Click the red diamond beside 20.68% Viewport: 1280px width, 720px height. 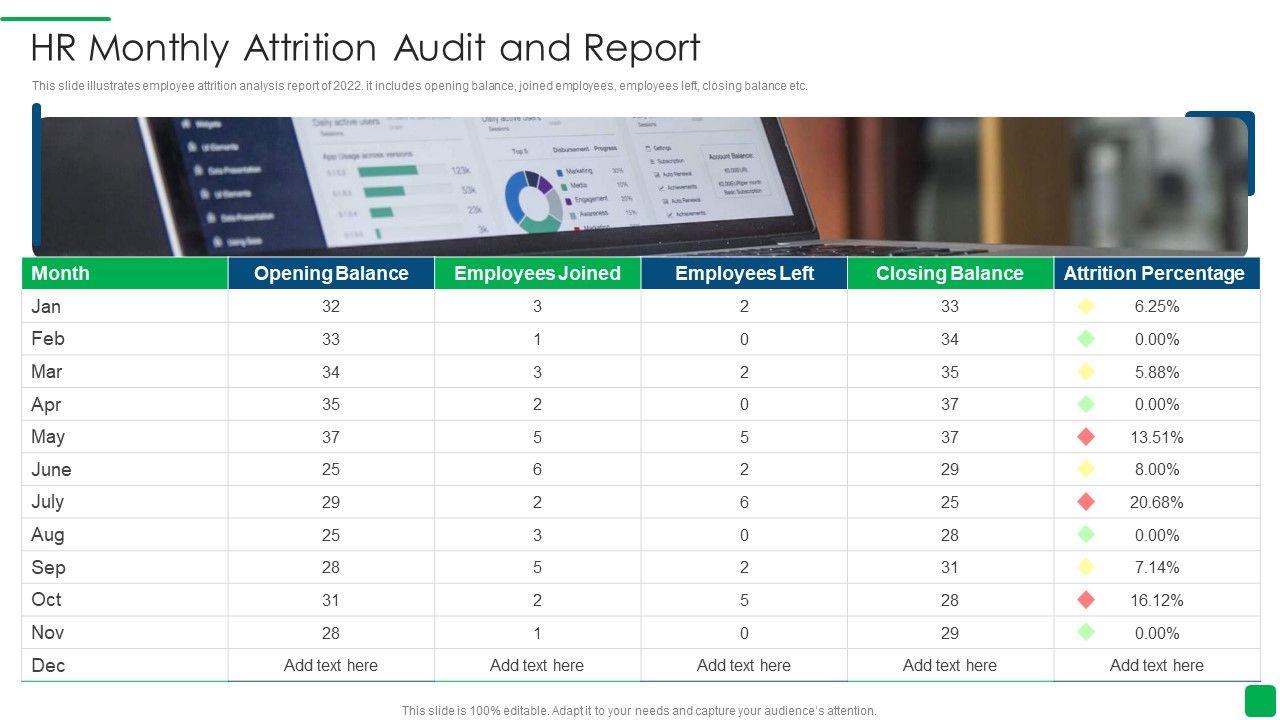(1086, 502)
